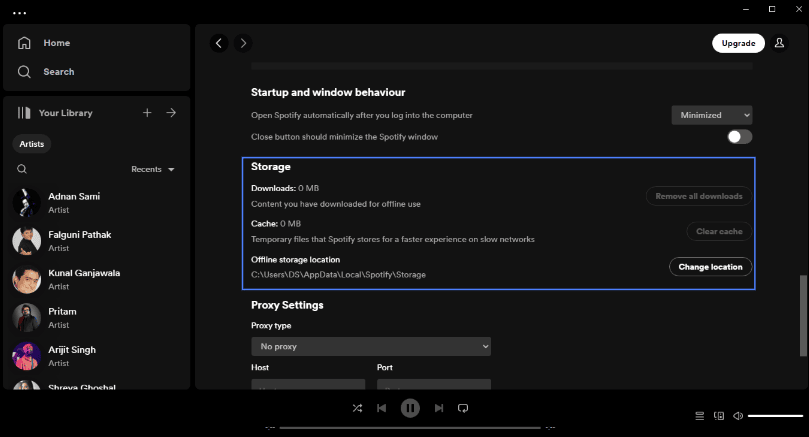The image size is (809, 437).
Task: Click Change location button
Action: (x=710, y=267)
